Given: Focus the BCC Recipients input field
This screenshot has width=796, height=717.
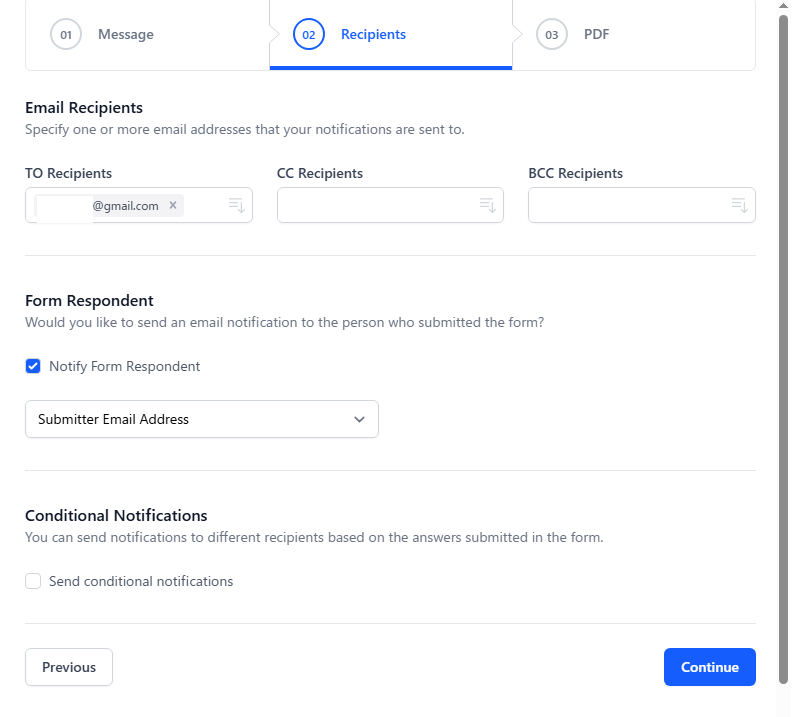Looking at the screenshot, I should pyautogui.click(x=627, y=205).
